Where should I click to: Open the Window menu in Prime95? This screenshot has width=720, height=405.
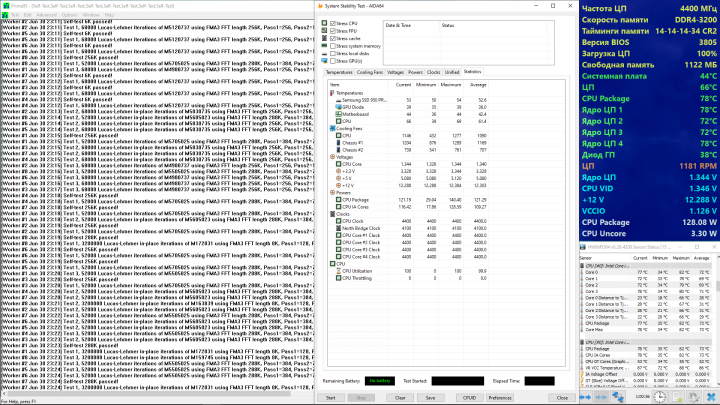point(91,15)
